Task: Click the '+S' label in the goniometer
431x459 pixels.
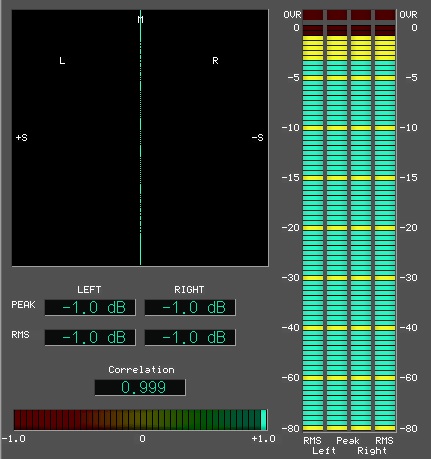Action: (22, 137)
